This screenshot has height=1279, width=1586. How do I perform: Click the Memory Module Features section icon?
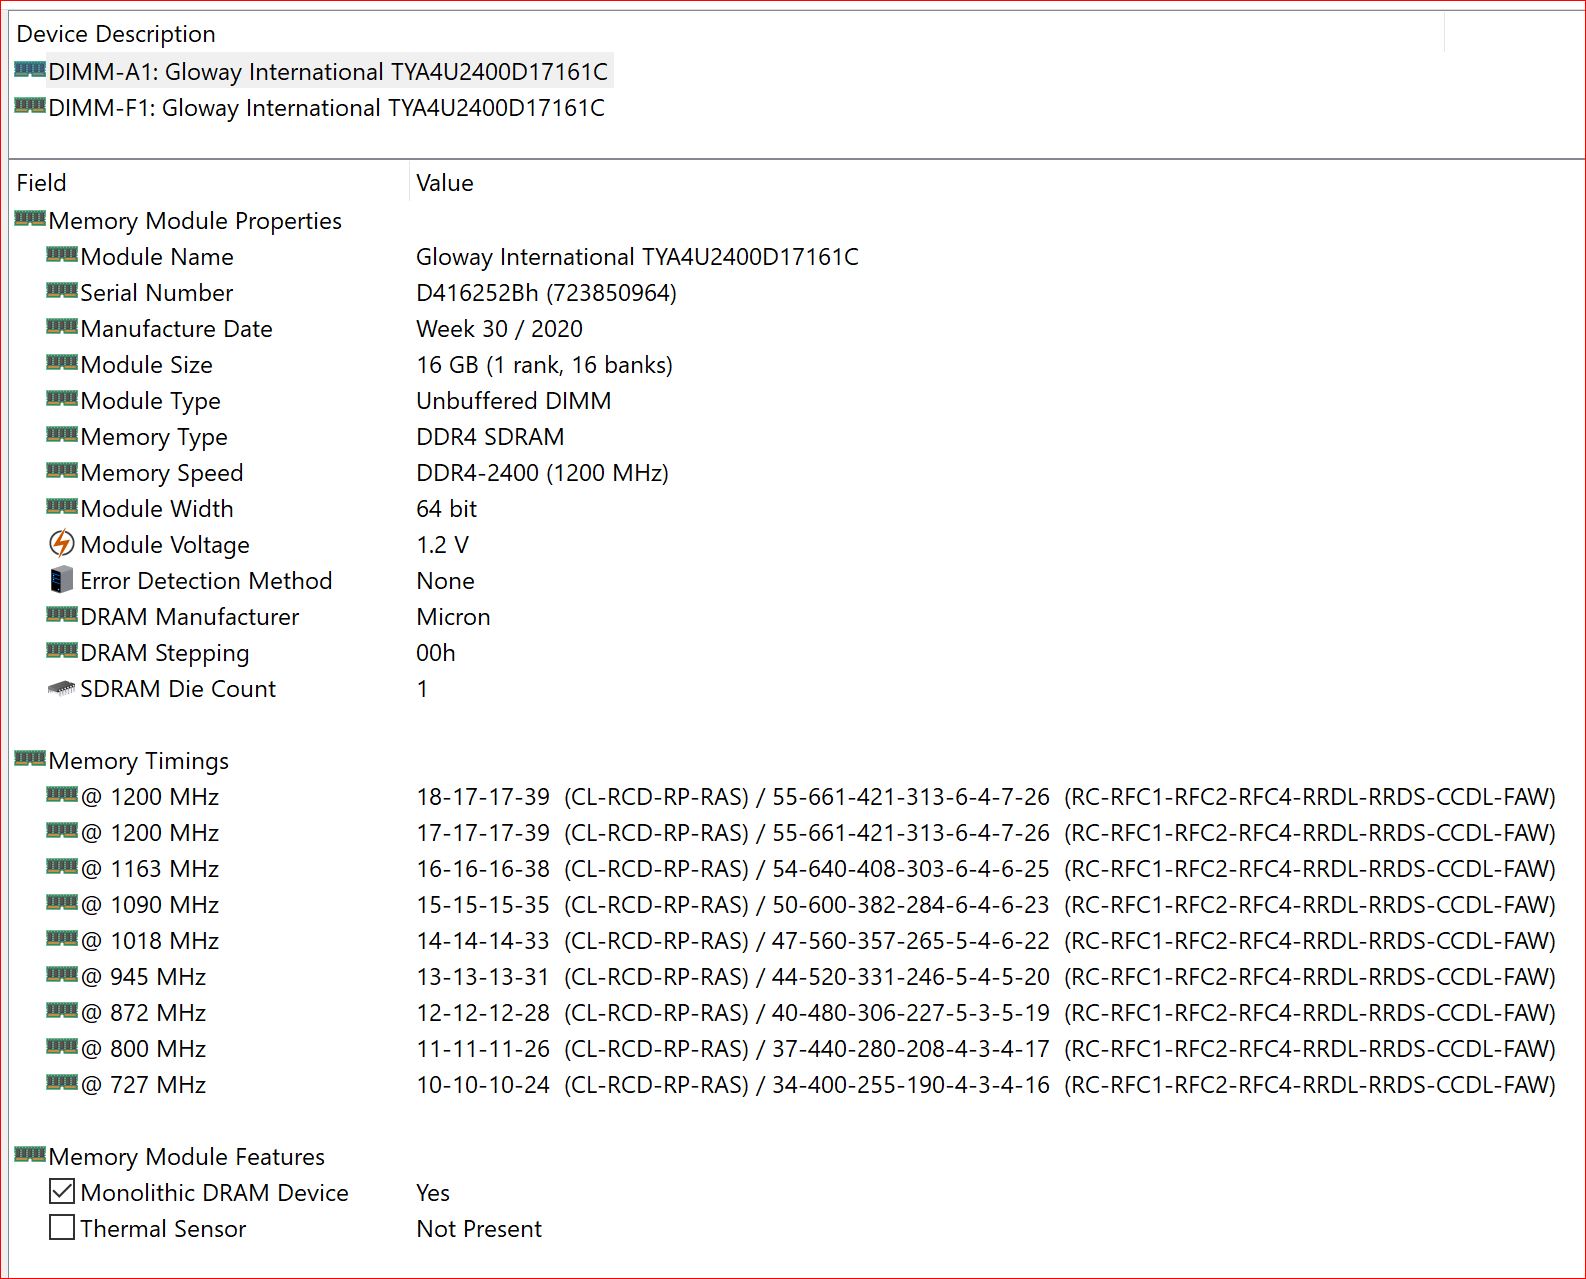tap(30, 1155)
